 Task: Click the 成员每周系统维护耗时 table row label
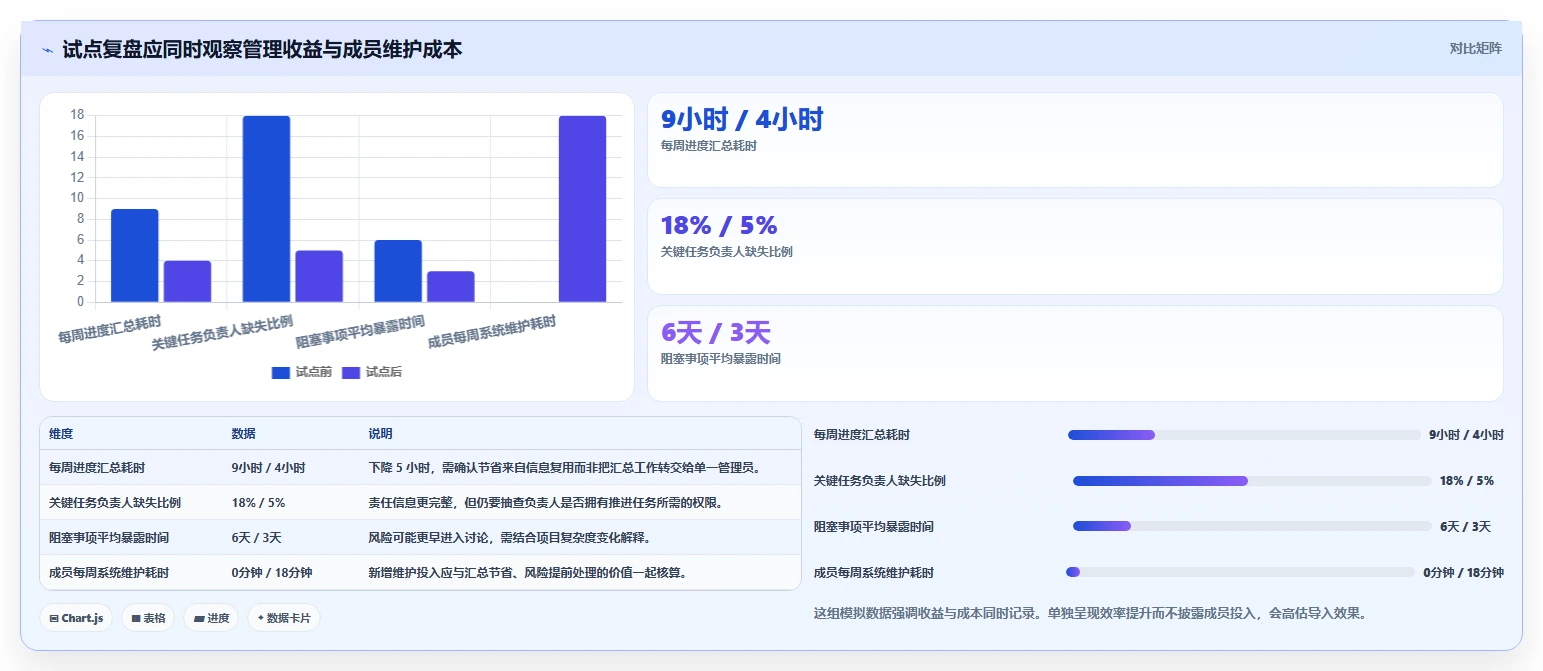[x=108, y=572]
